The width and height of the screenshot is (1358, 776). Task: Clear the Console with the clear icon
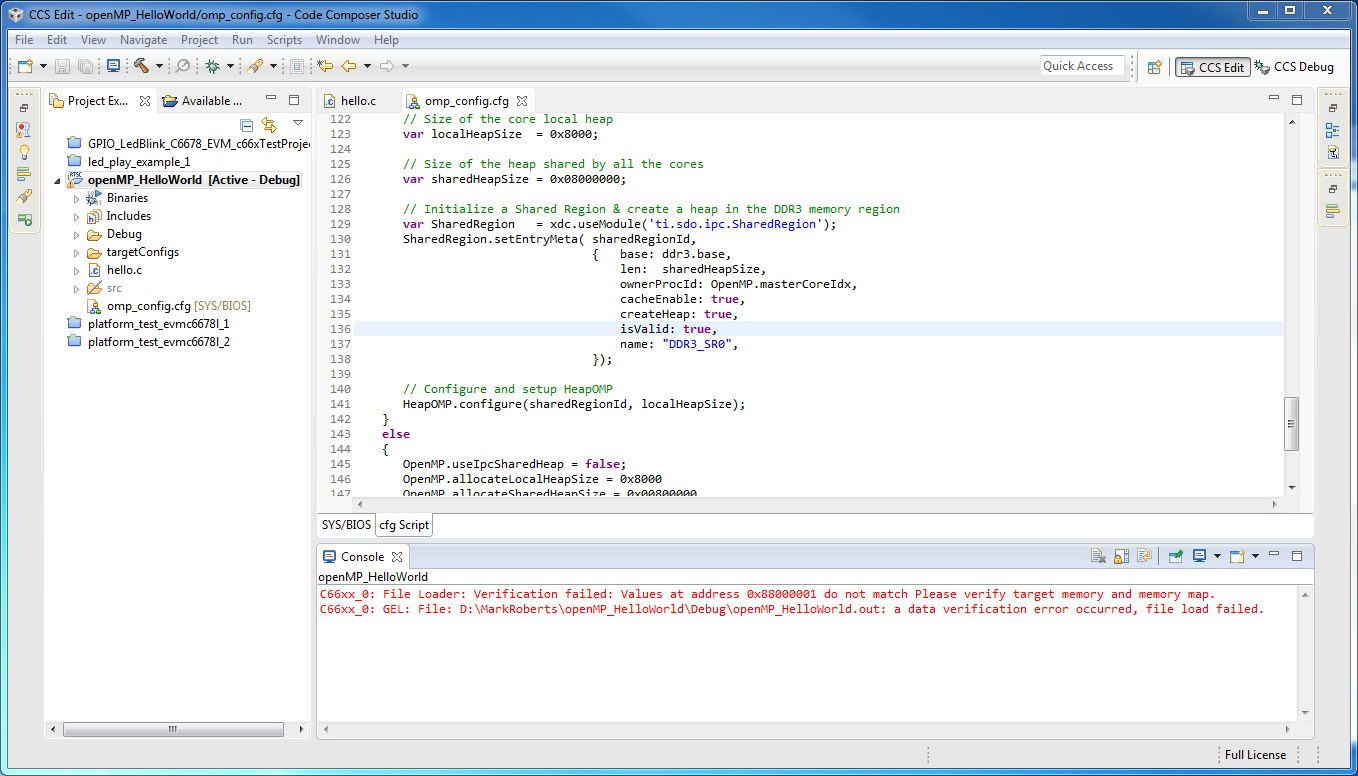(x=1098, y=556)
